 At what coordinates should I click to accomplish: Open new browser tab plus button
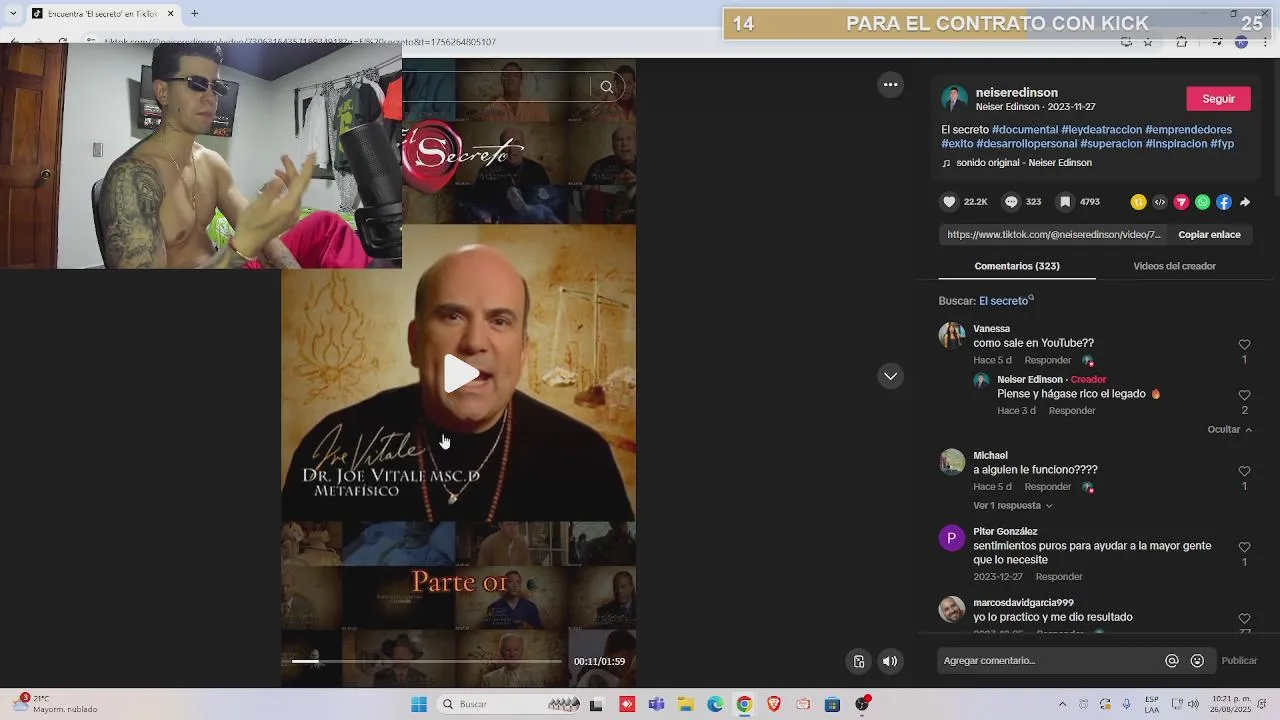(194, 14)
